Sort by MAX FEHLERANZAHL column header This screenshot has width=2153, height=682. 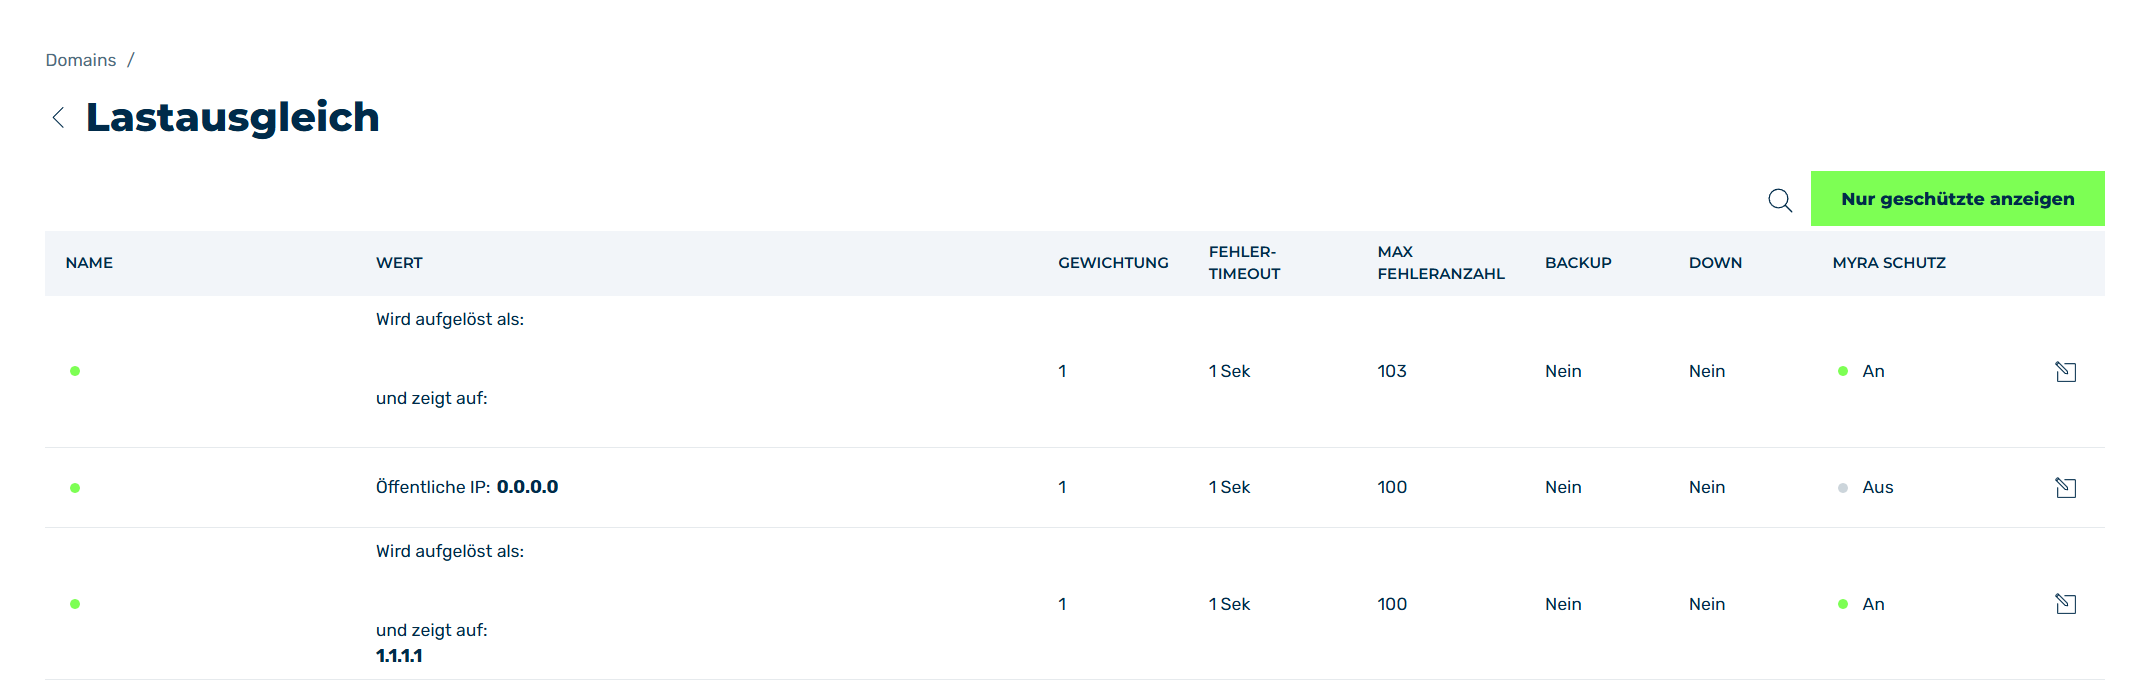coord(1440,263)
